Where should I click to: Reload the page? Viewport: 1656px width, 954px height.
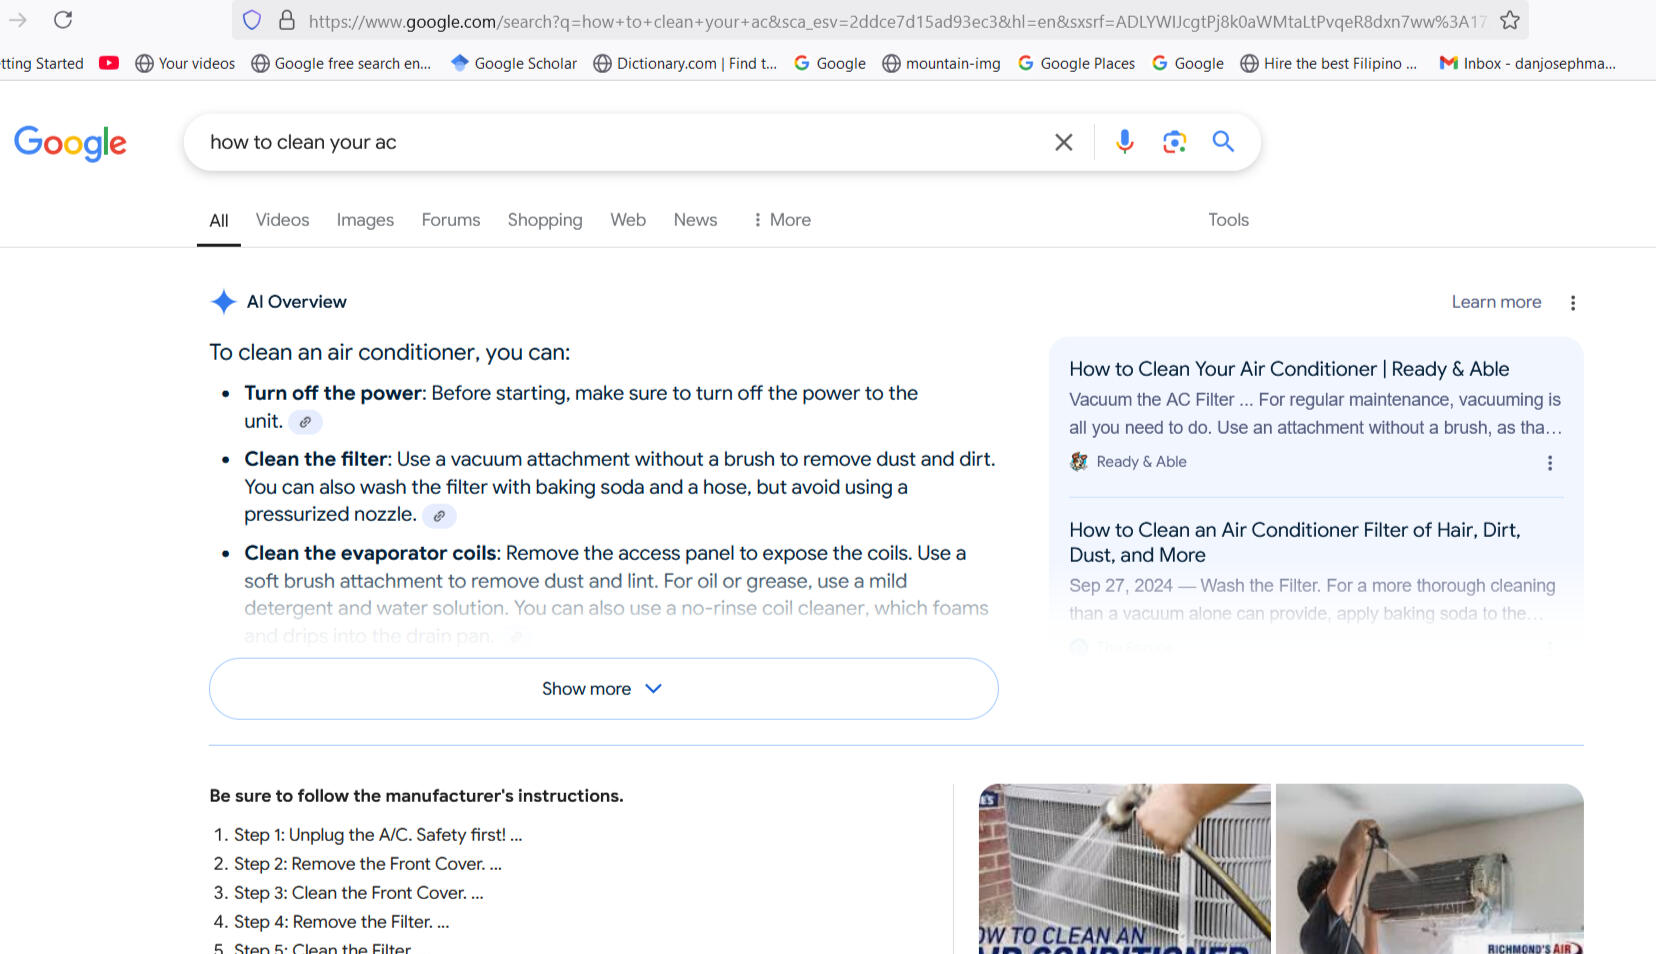[63, 20]
